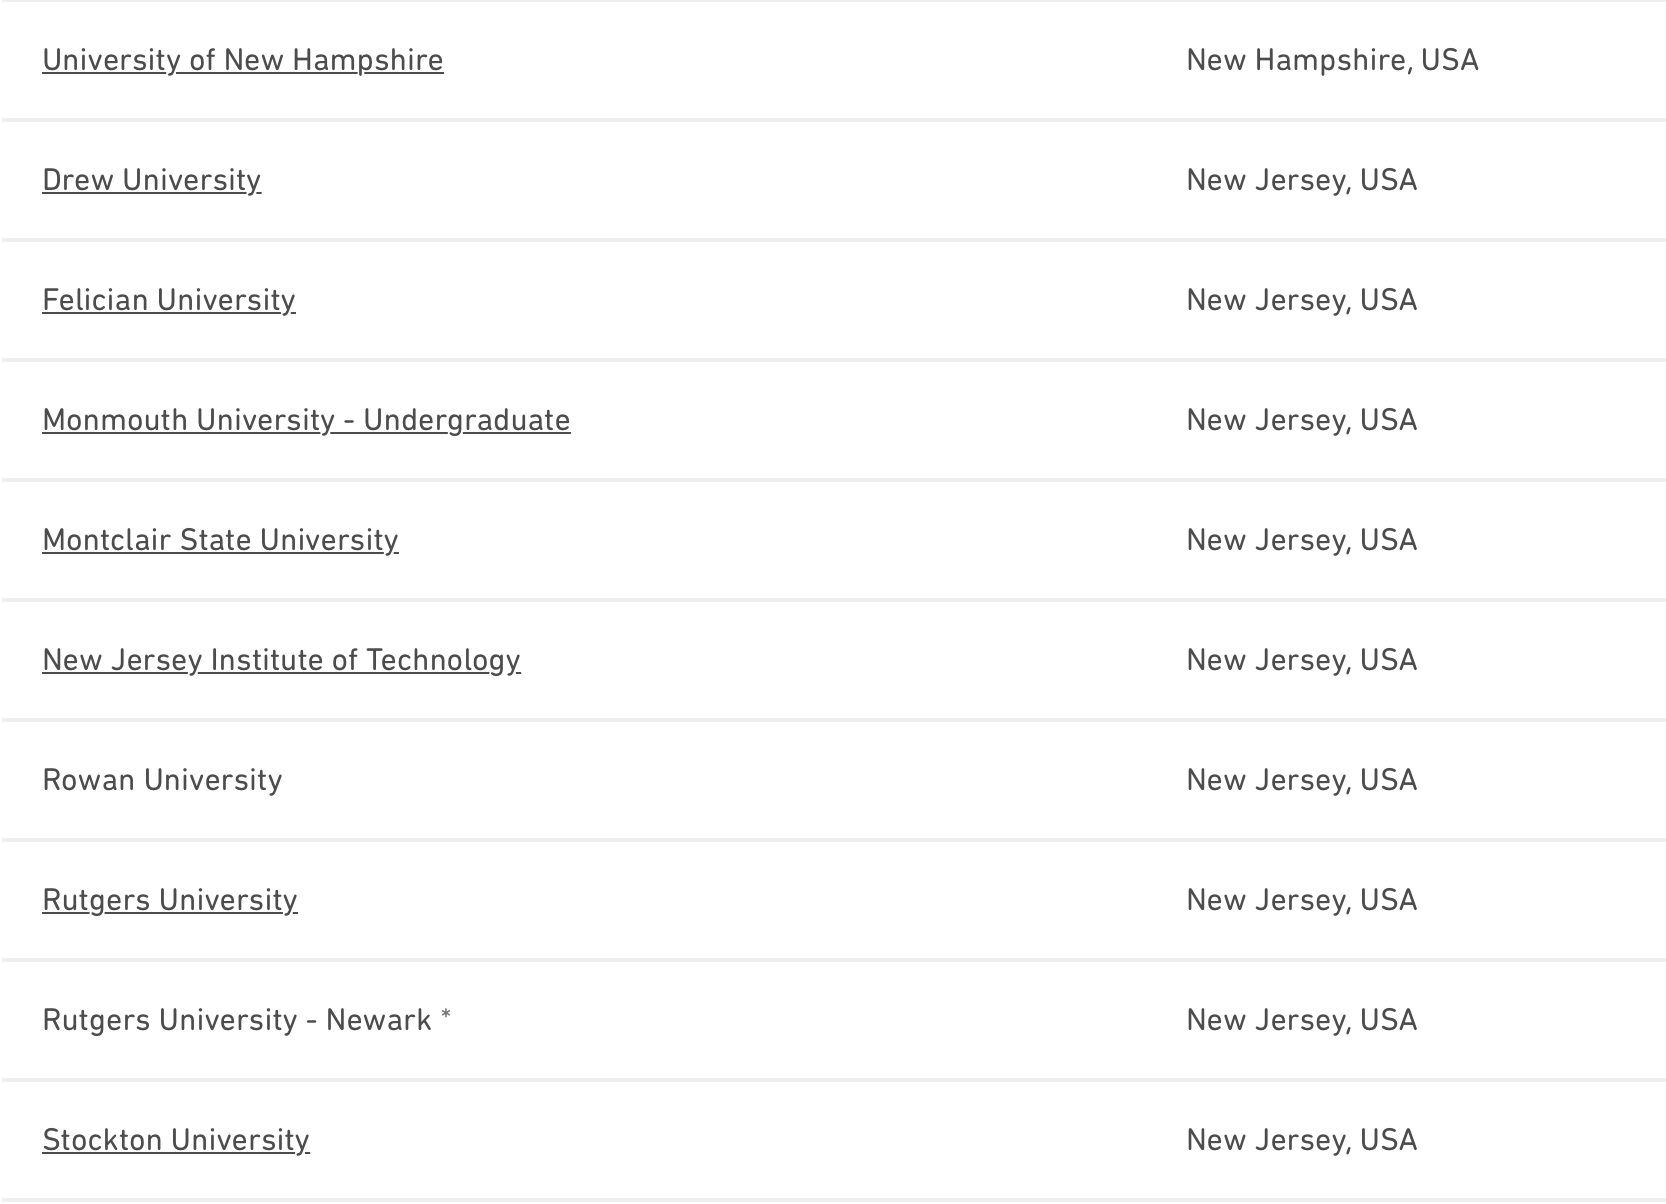The height and width of the screenshot is (1204, 1666).
Task: Open the University of New Hampshire link
Action: point(242,60)
